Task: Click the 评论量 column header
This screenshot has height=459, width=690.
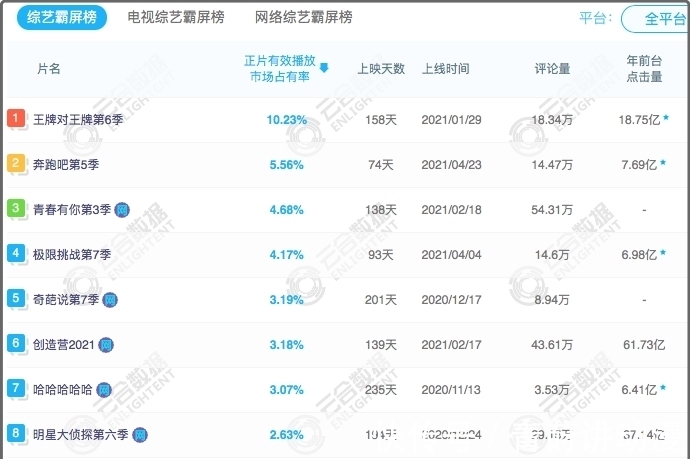Action: (x=552, y=69)
